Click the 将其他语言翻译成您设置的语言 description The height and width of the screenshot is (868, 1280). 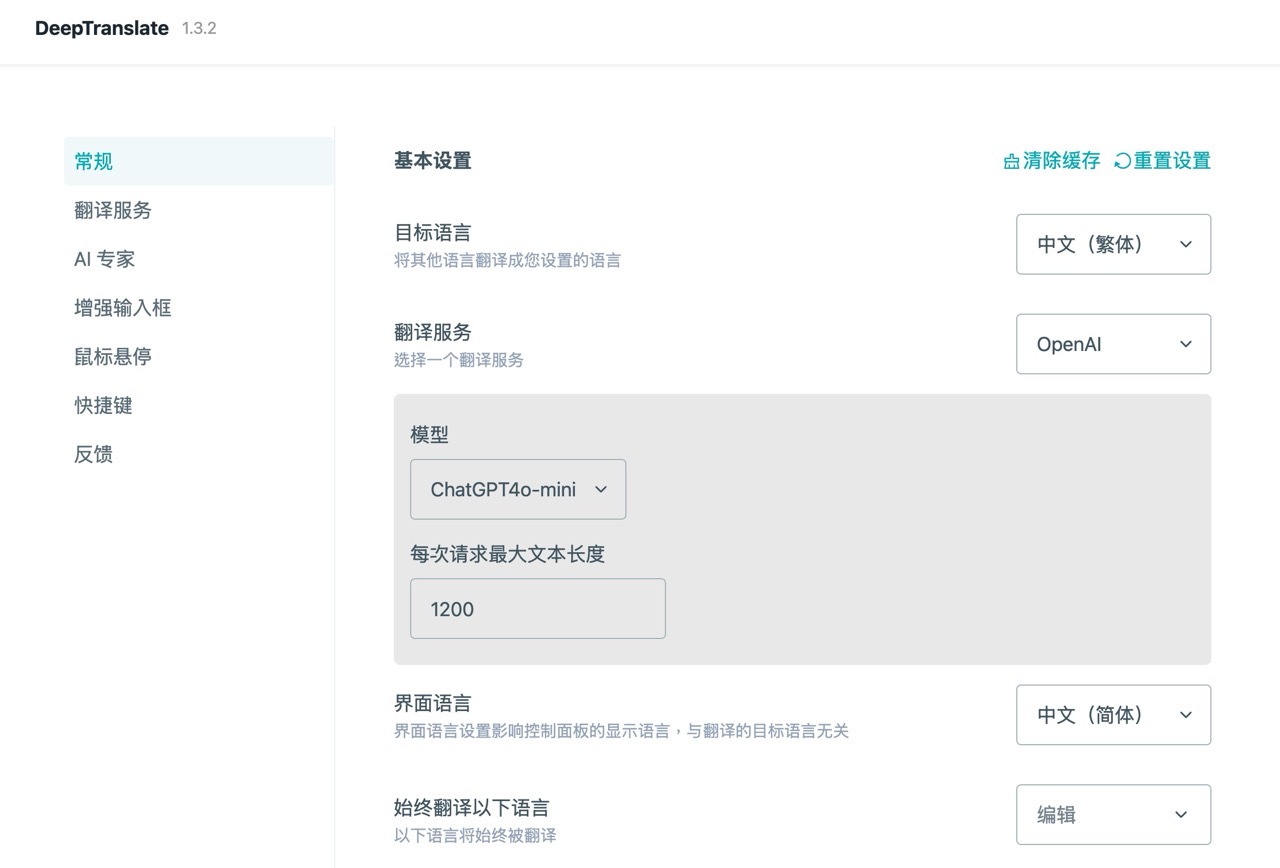point(507,261)
